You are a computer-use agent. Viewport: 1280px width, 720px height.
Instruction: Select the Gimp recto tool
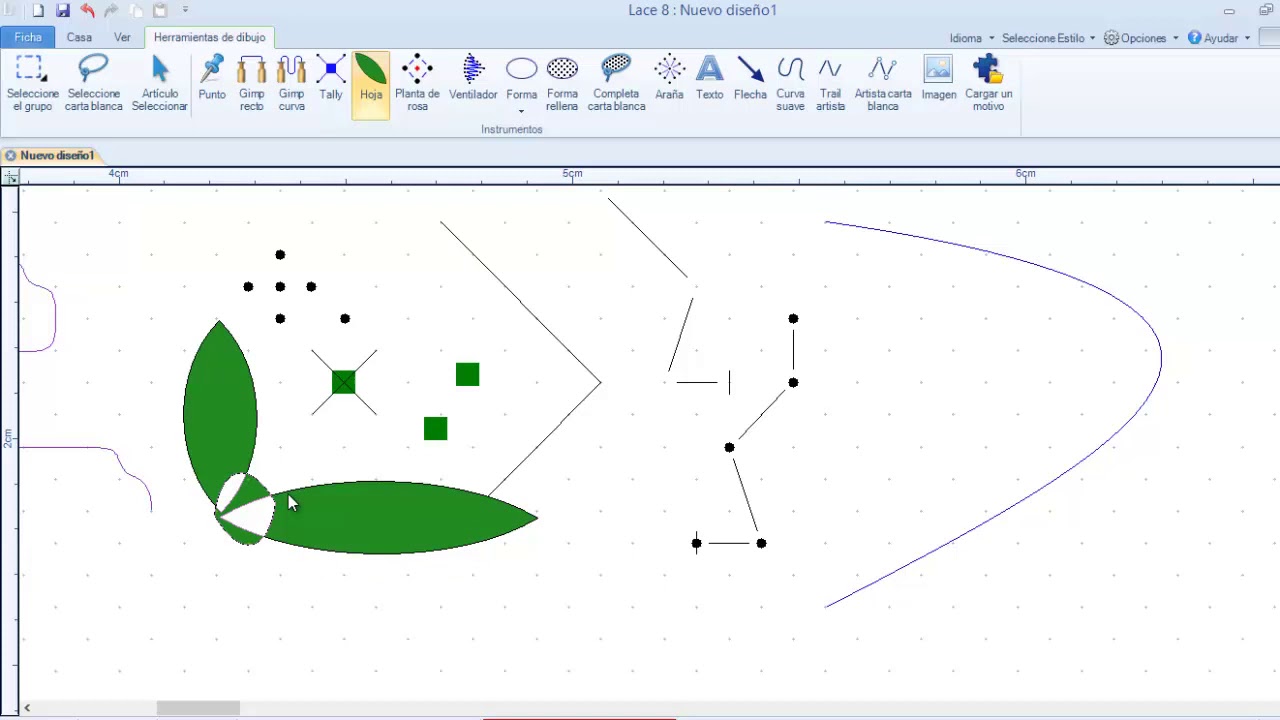[x=252, y=84]
